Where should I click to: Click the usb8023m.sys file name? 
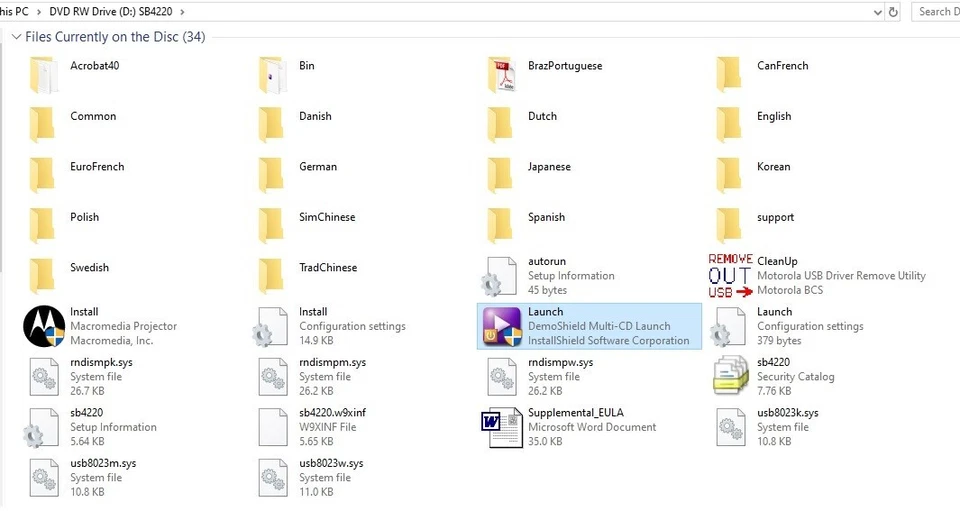tap(103, 463)
